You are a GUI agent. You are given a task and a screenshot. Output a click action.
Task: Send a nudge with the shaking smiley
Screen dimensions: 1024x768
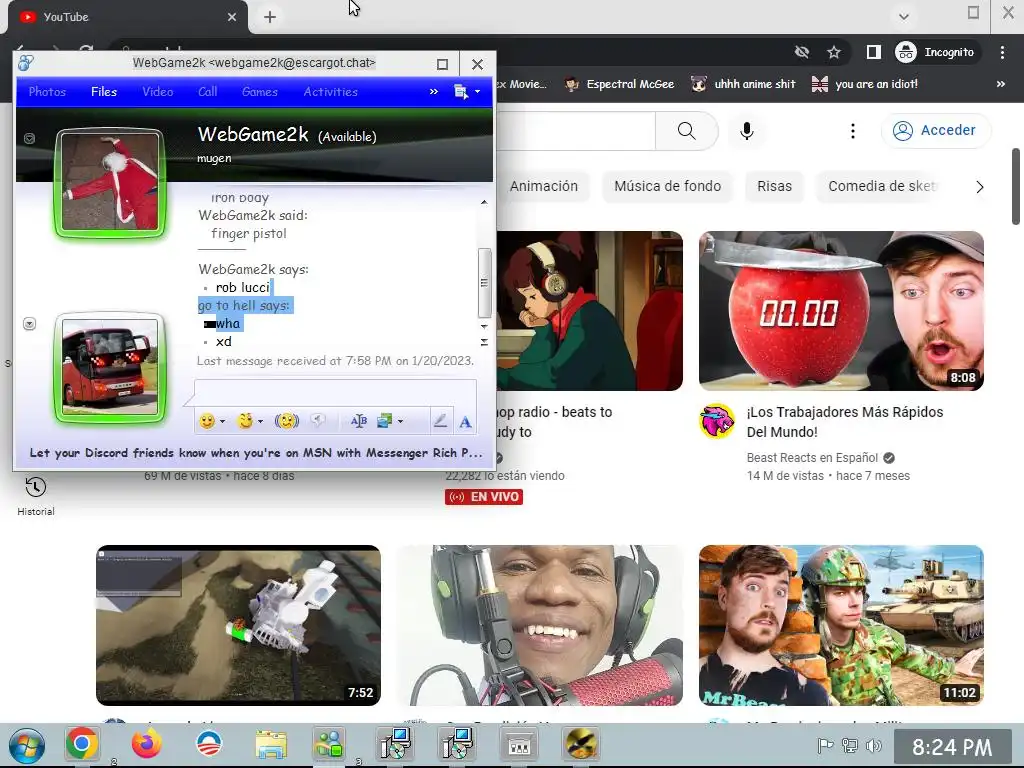pos(287,421)
